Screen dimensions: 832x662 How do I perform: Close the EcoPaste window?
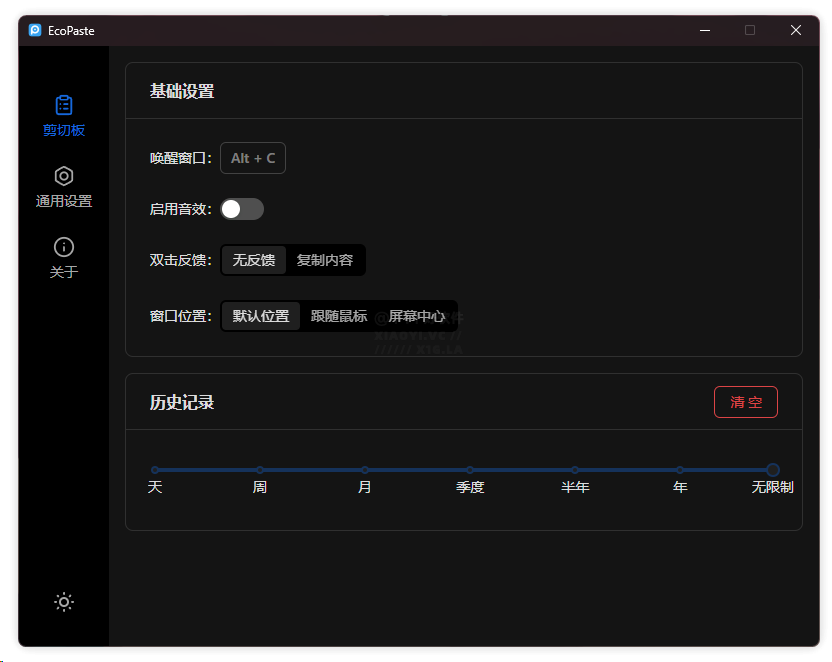tap(795, 30)
